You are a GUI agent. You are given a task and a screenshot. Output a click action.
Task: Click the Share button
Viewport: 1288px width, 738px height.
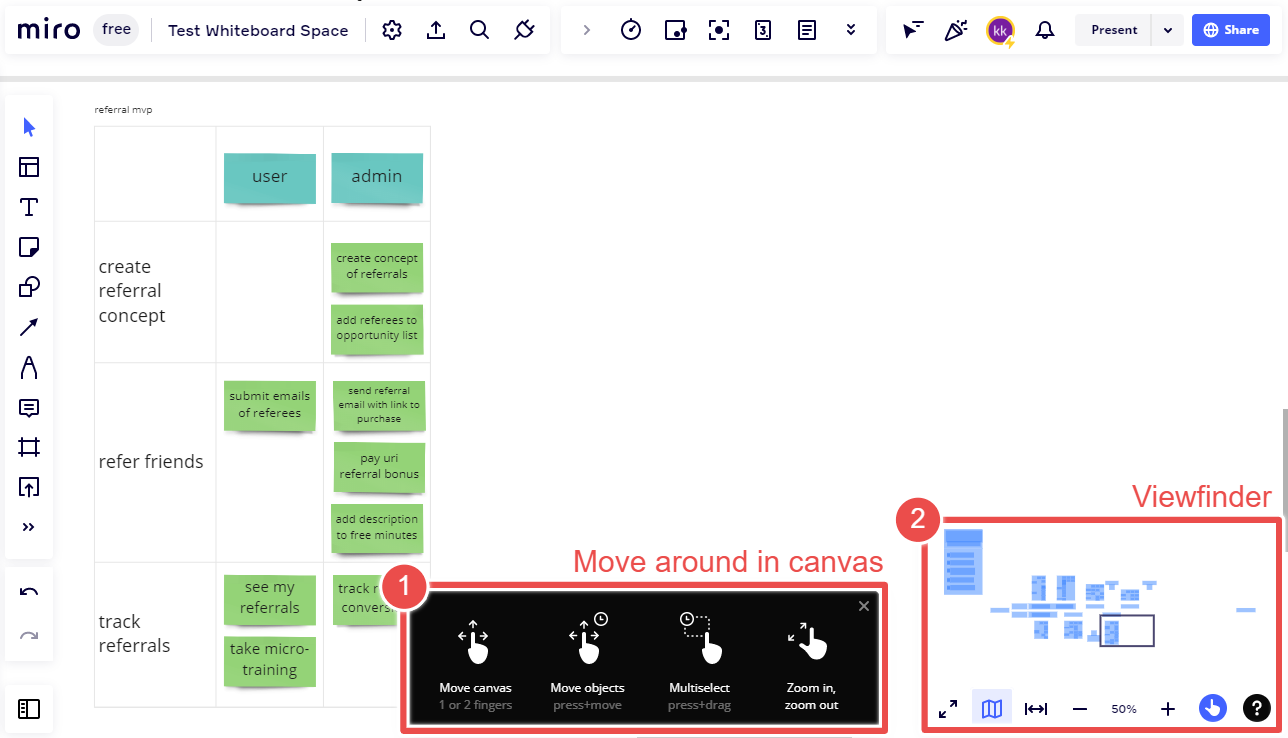(x=1231, y=30)
